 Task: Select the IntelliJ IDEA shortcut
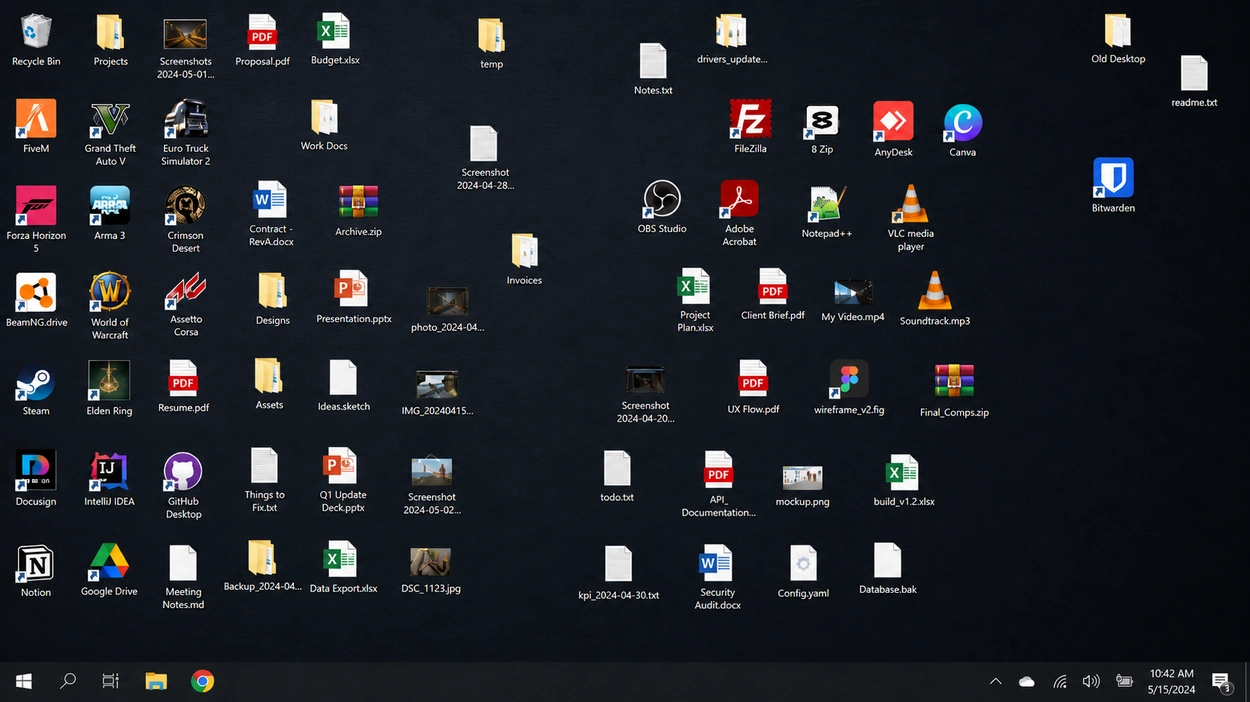point(110,471)
